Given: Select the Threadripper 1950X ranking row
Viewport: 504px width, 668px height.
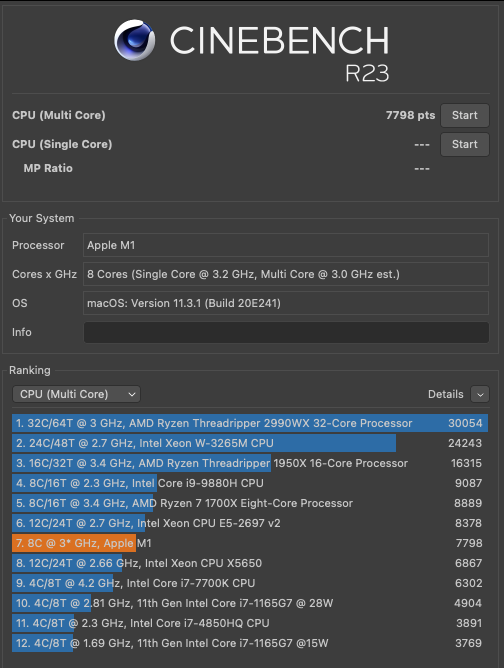Looking at the screenshot, I should pyautogui.click(x=250, y=463).
